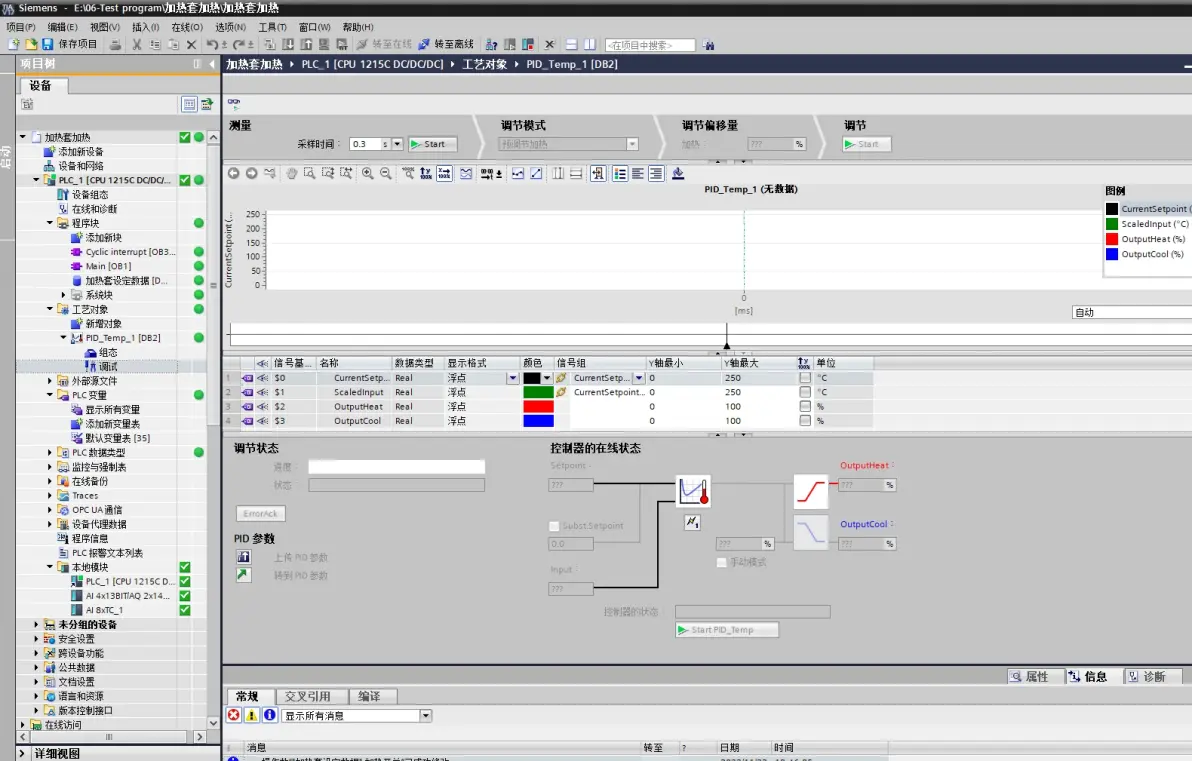Click the Cut scissors icon
The width and height of the screenshot is (1192, 761).
[137, 45]
